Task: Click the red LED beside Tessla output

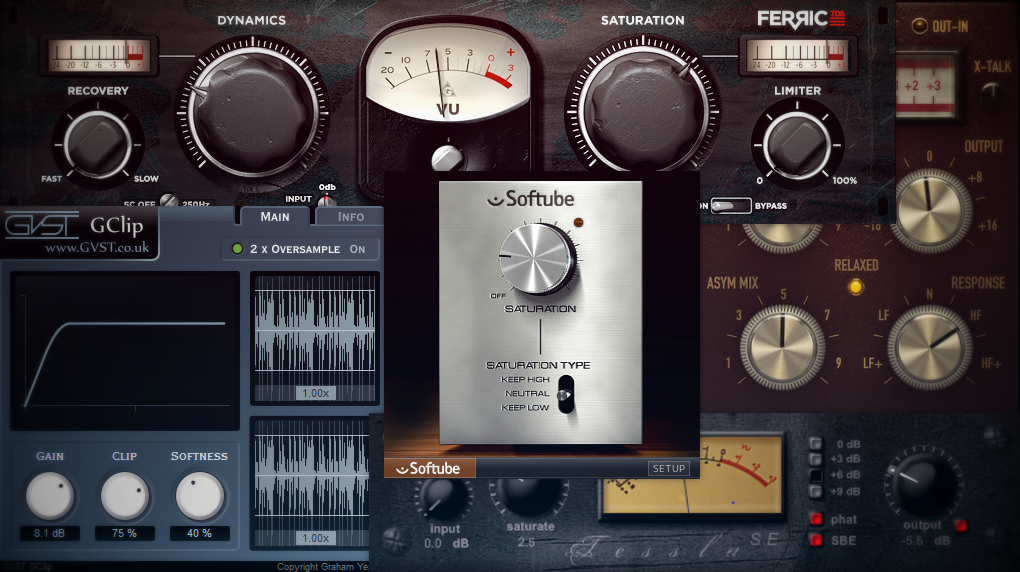Action: tap(961, 525)
